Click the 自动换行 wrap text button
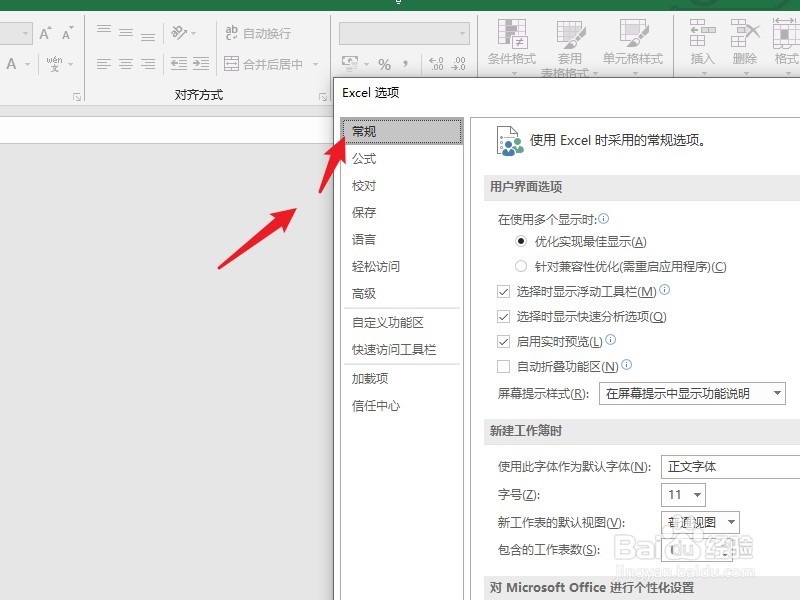 click(258, 33)
